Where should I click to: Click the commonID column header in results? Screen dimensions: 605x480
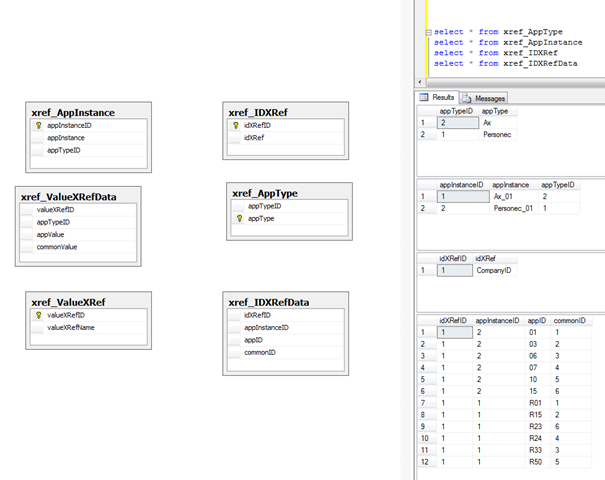pos(569,320)
